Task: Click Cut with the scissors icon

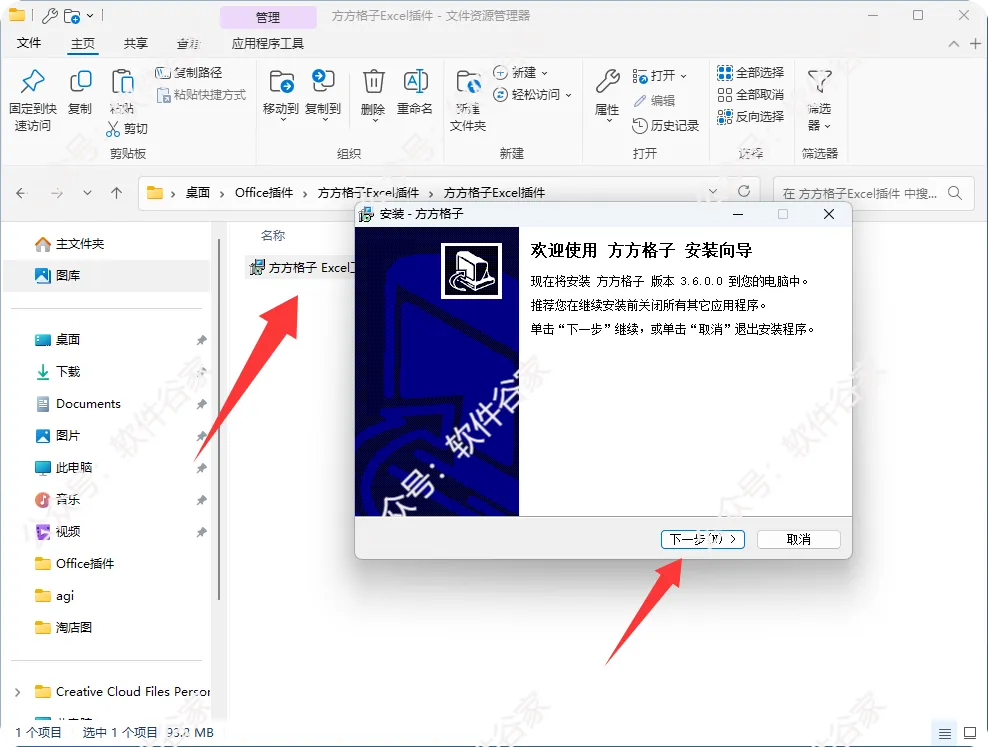Action: (127, 129)
